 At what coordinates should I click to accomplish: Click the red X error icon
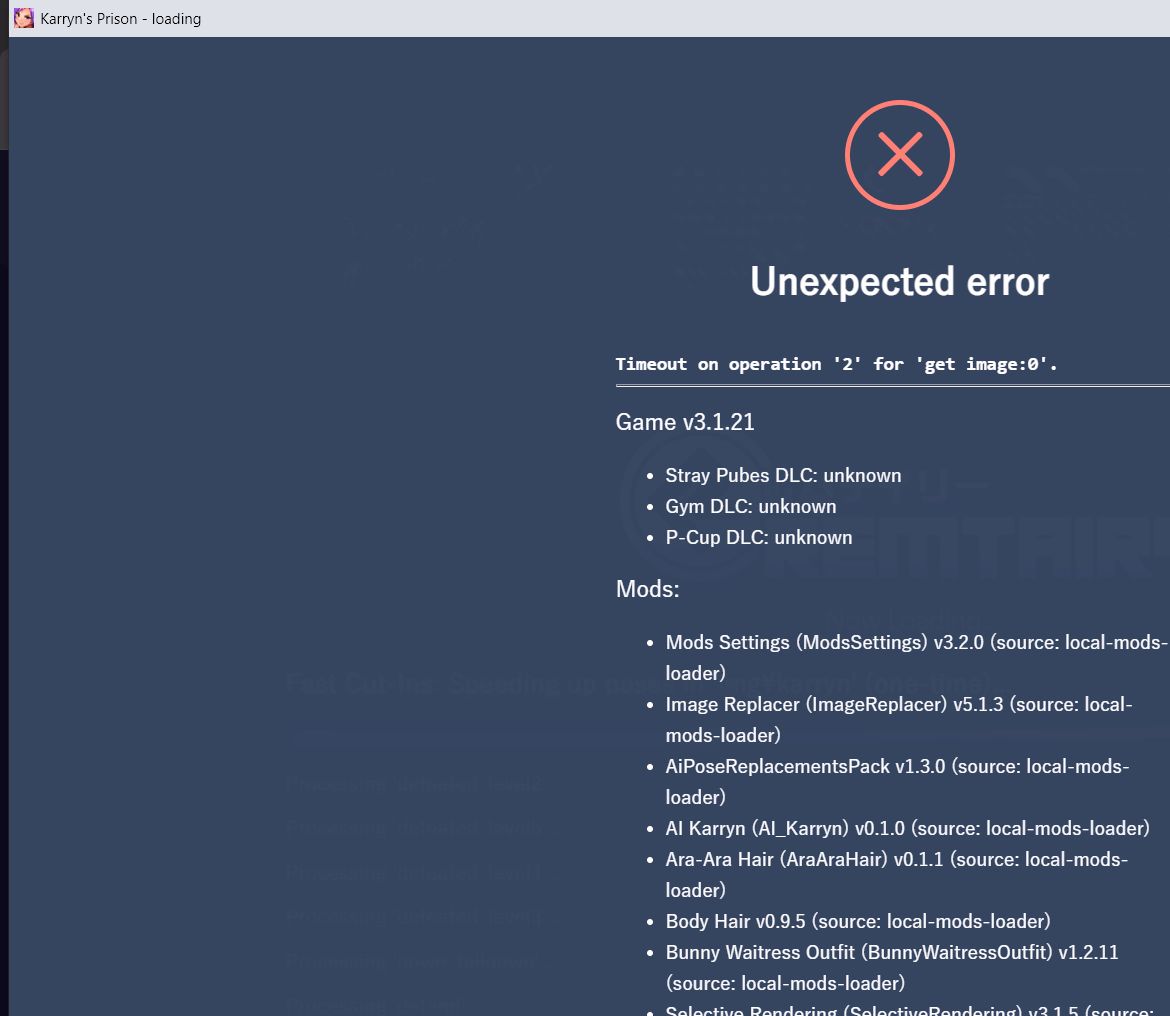899,155
